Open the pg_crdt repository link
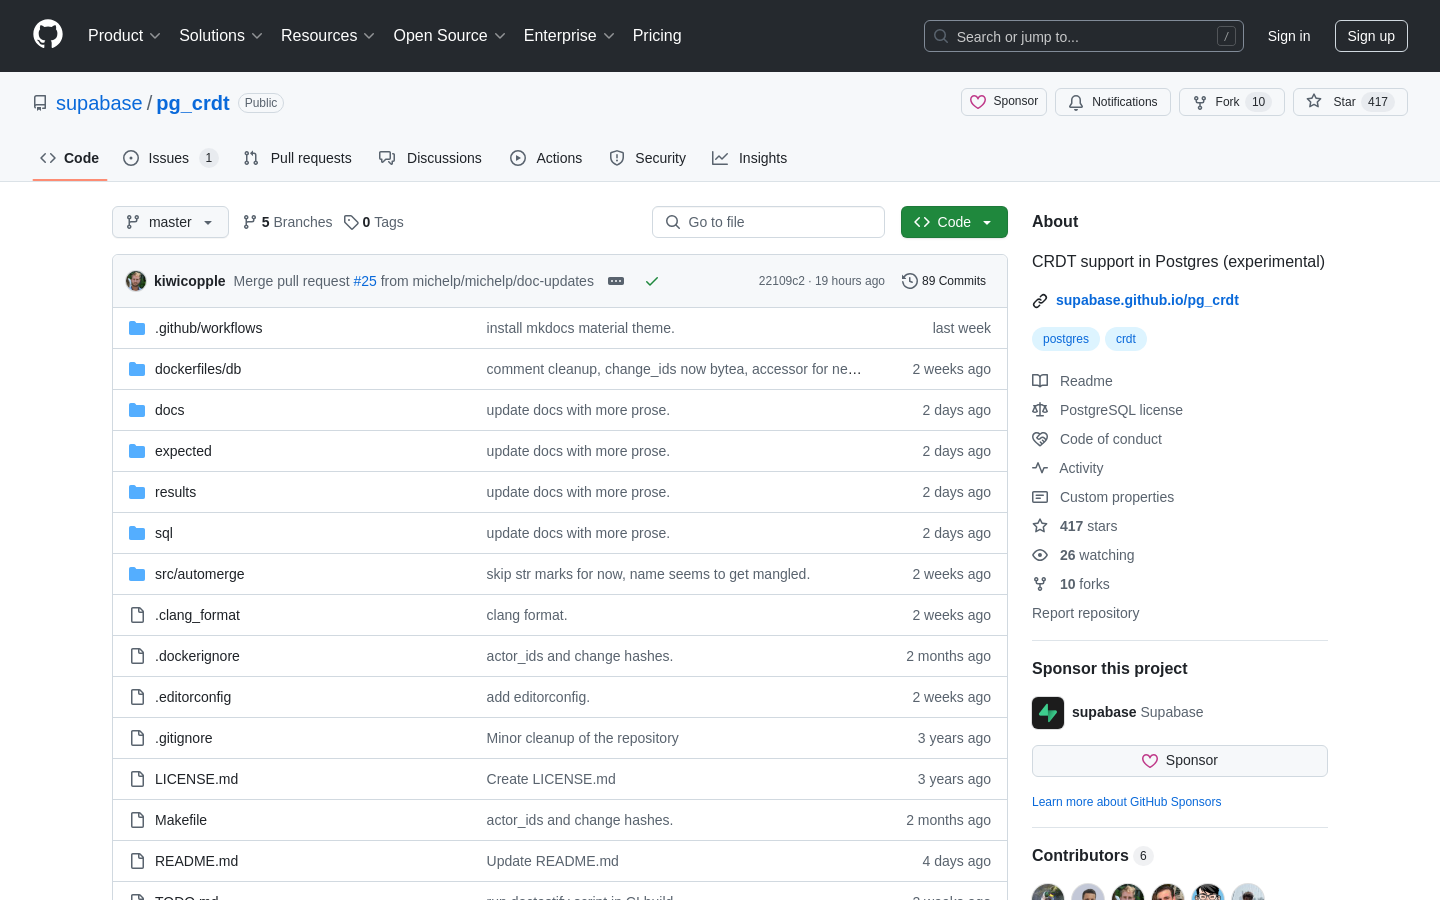The image size is (1440, 900). (193, 103)
